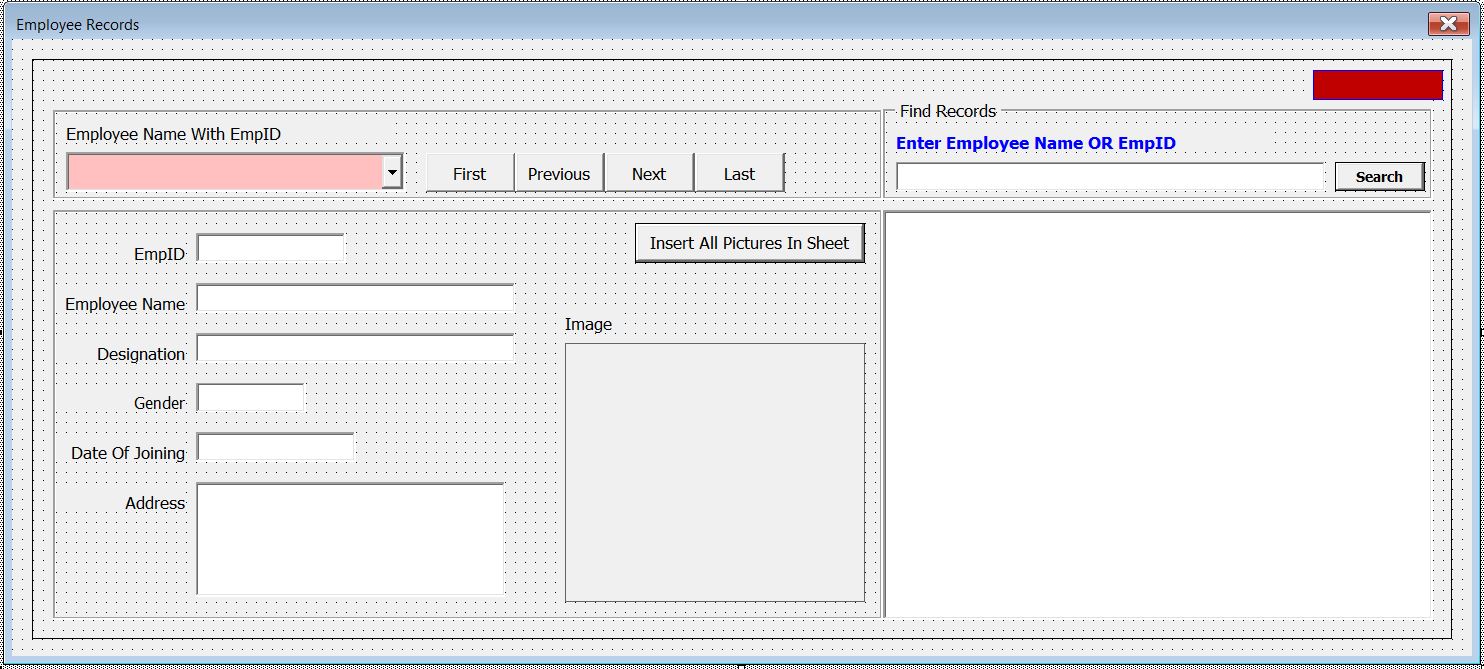The height and width of the screenshot is (669, 1484).
Task: Click the 'Address' label
Action: coord(155,503)
